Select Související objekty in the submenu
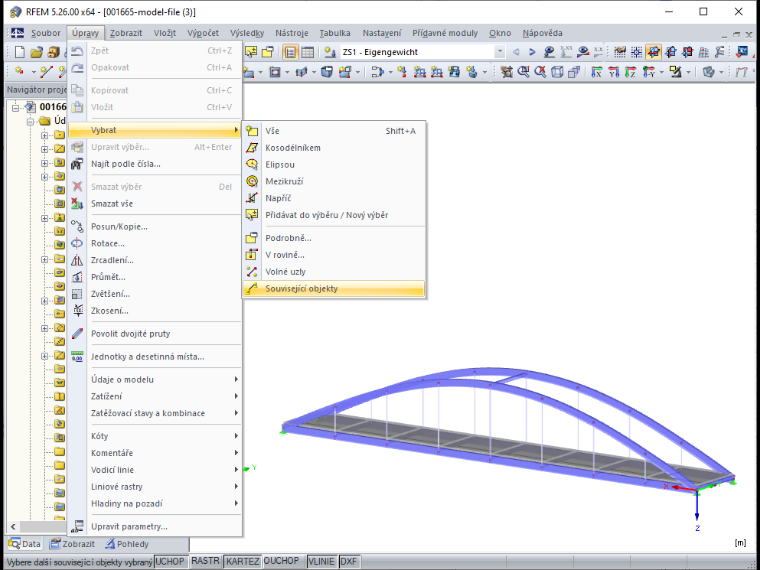Viewport: 760px width, 570px height. click(x=334, y=288)
